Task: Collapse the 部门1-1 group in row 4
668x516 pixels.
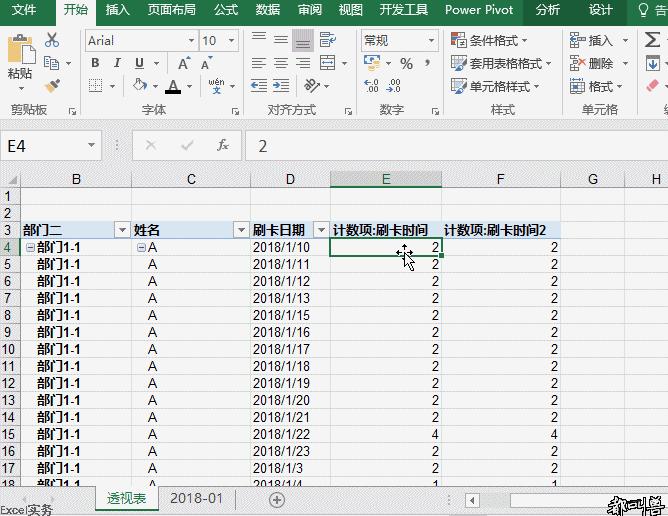Action: coord(30,247)
